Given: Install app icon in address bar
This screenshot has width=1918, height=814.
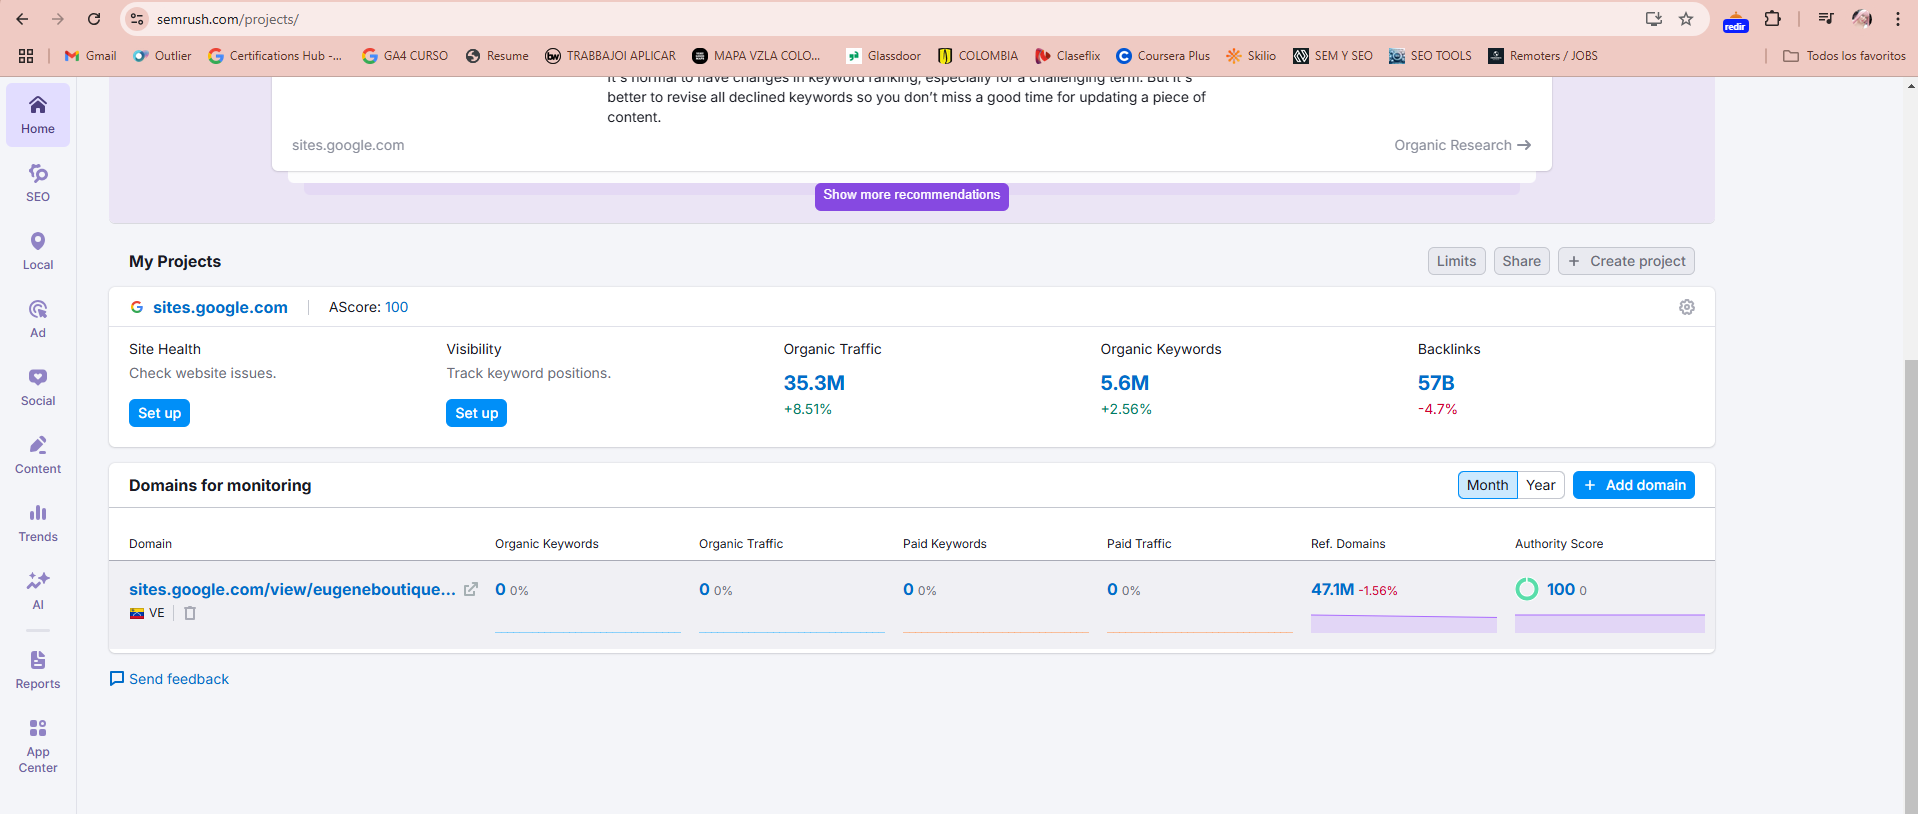Looking at the screenshot, I should [x=1654, y=19].
